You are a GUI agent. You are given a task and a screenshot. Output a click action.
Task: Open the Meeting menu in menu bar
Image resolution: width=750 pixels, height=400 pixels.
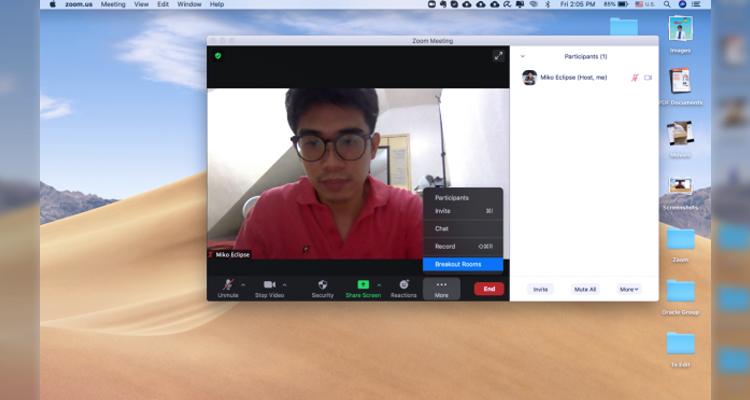[113, 4]
